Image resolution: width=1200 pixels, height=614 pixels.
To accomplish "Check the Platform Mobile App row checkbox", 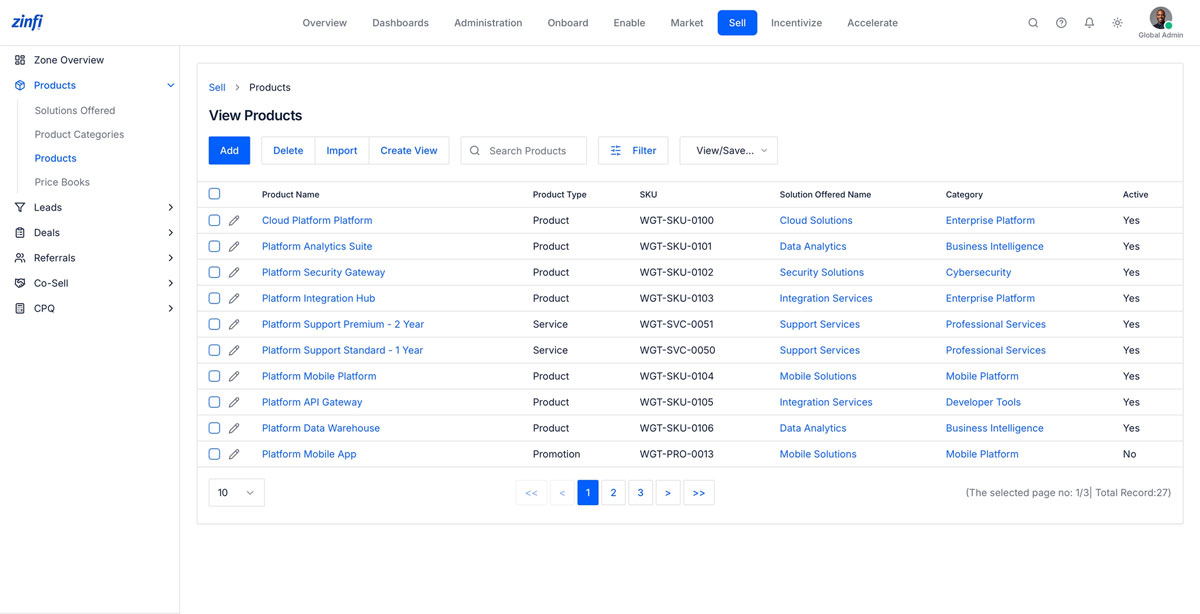I will click(x=214, y=454).
